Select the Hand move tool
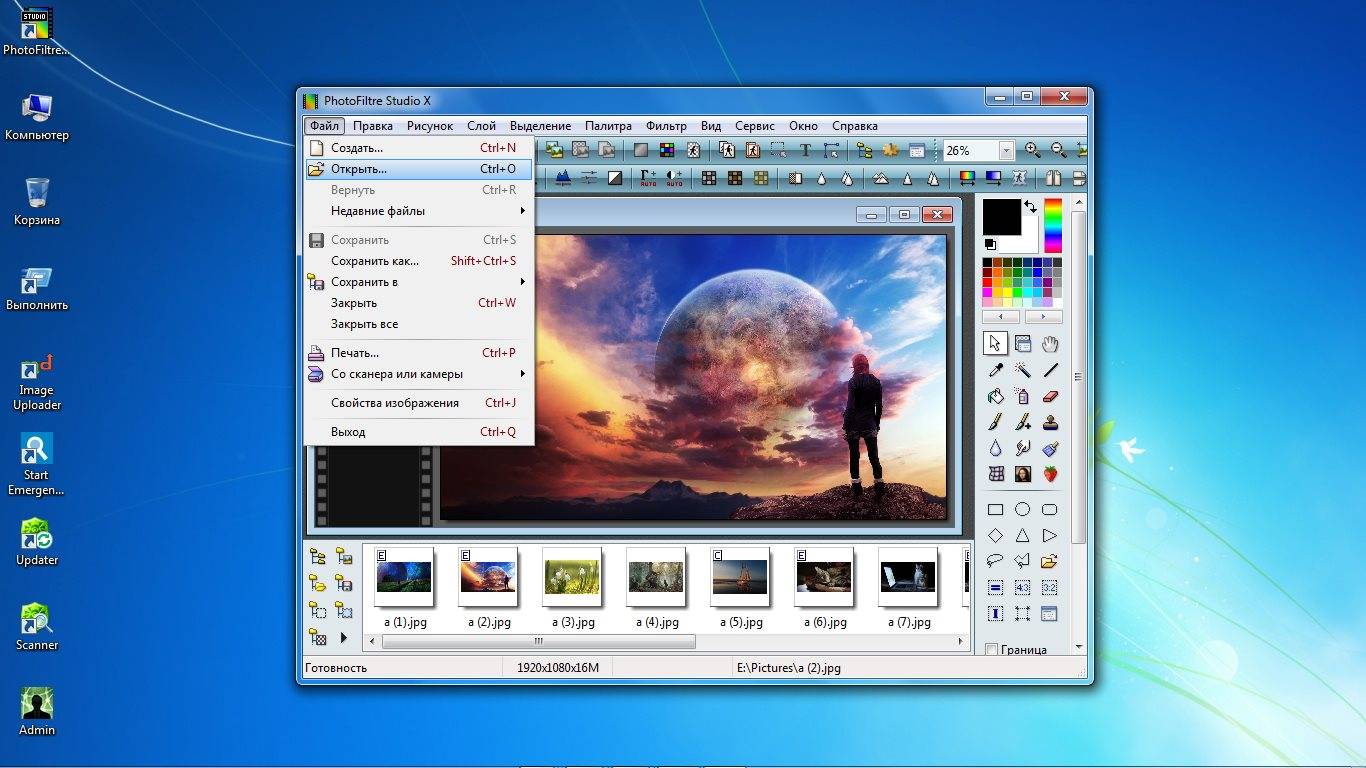The height and width of the screenshot is (768, 1366). (x=1050, y=344)
